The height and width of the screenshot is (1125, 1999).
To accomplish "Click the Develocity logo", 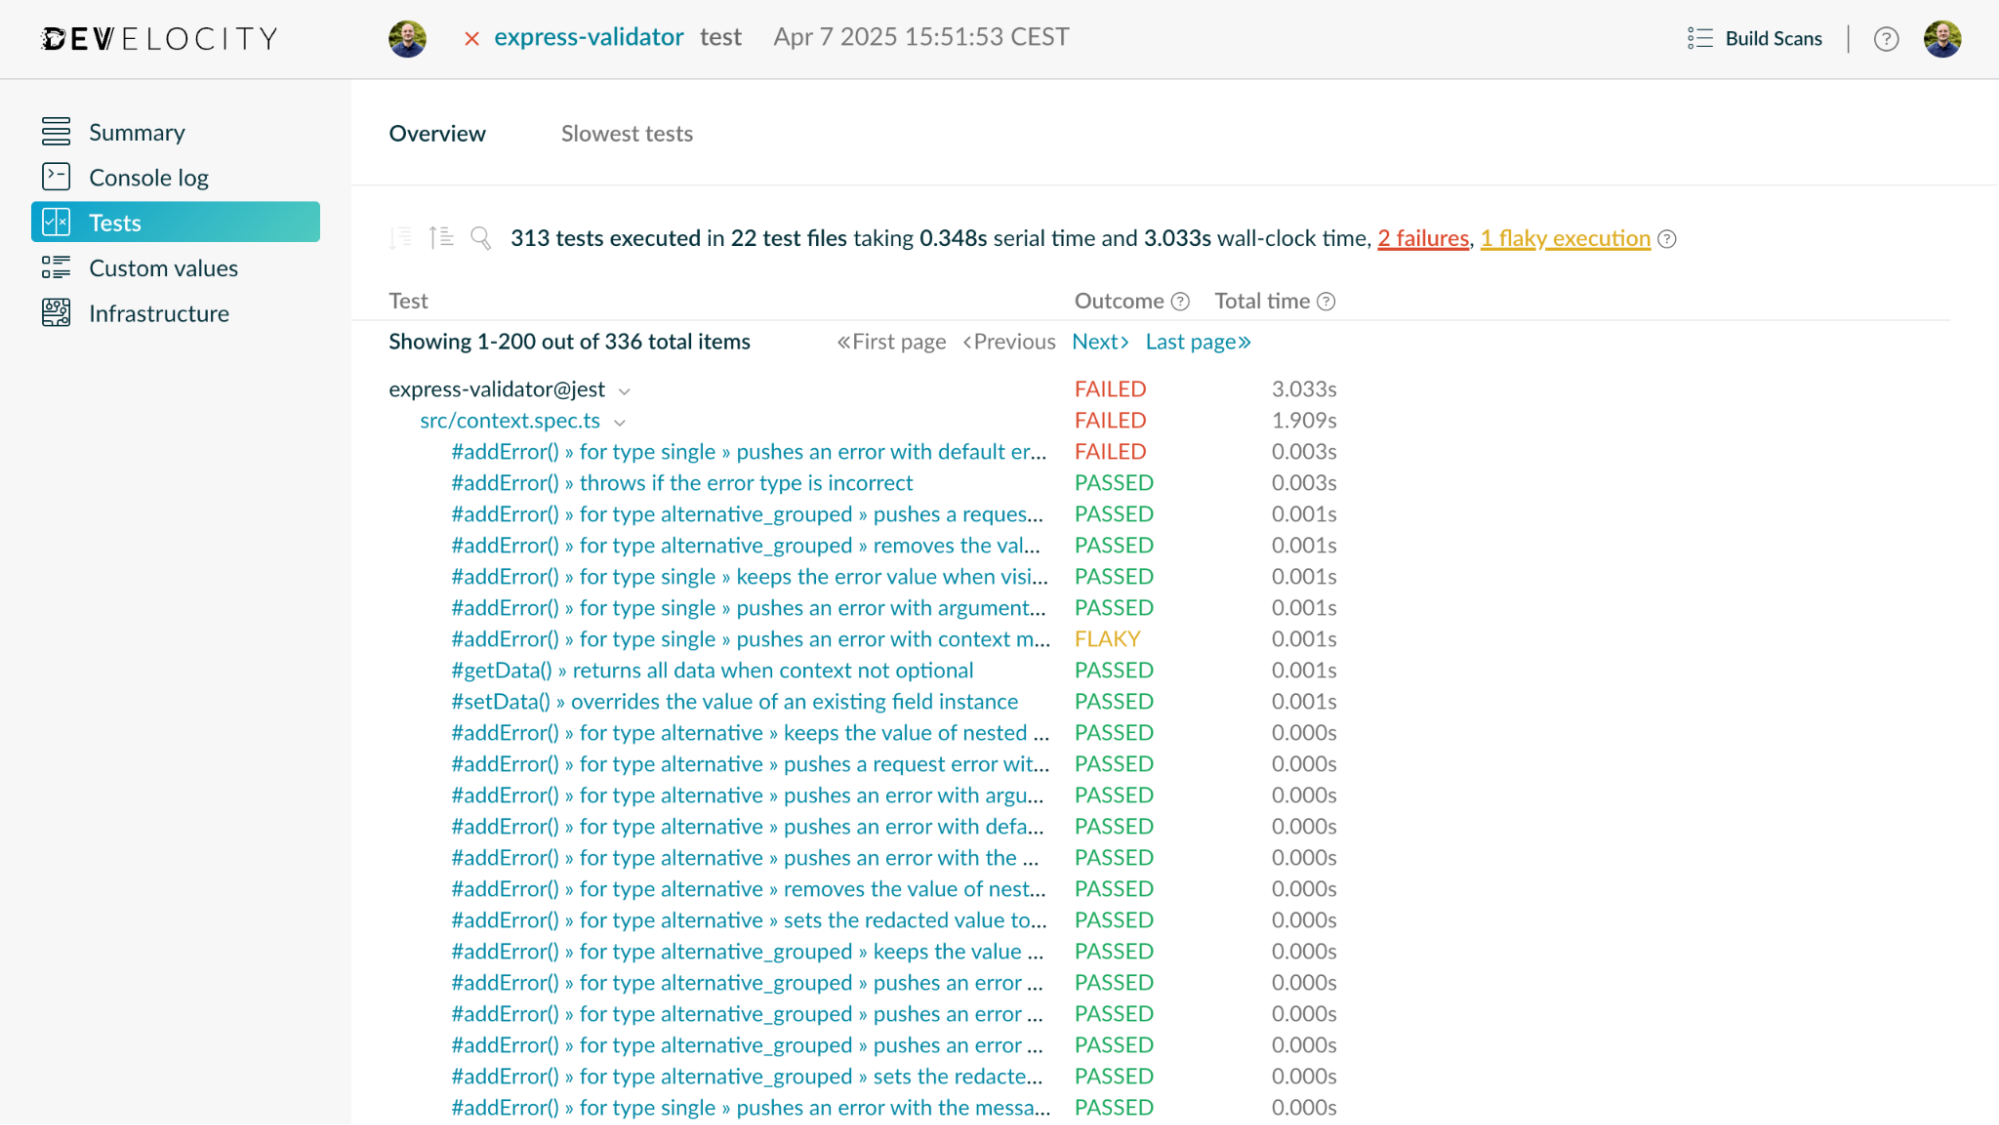I will click(x=159, y=38).
